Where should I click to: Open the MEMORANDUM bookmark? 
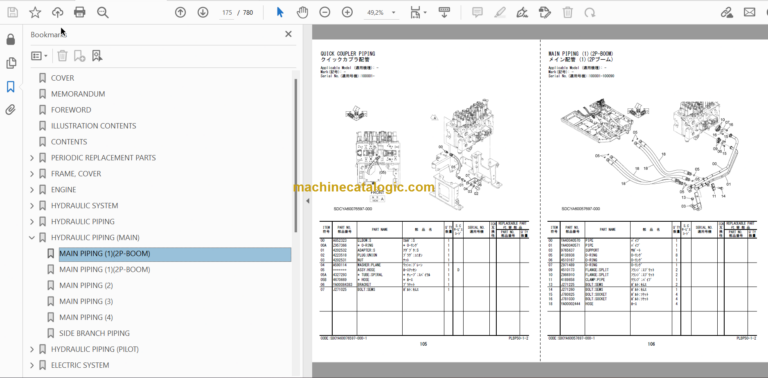(x=78, y=94)
